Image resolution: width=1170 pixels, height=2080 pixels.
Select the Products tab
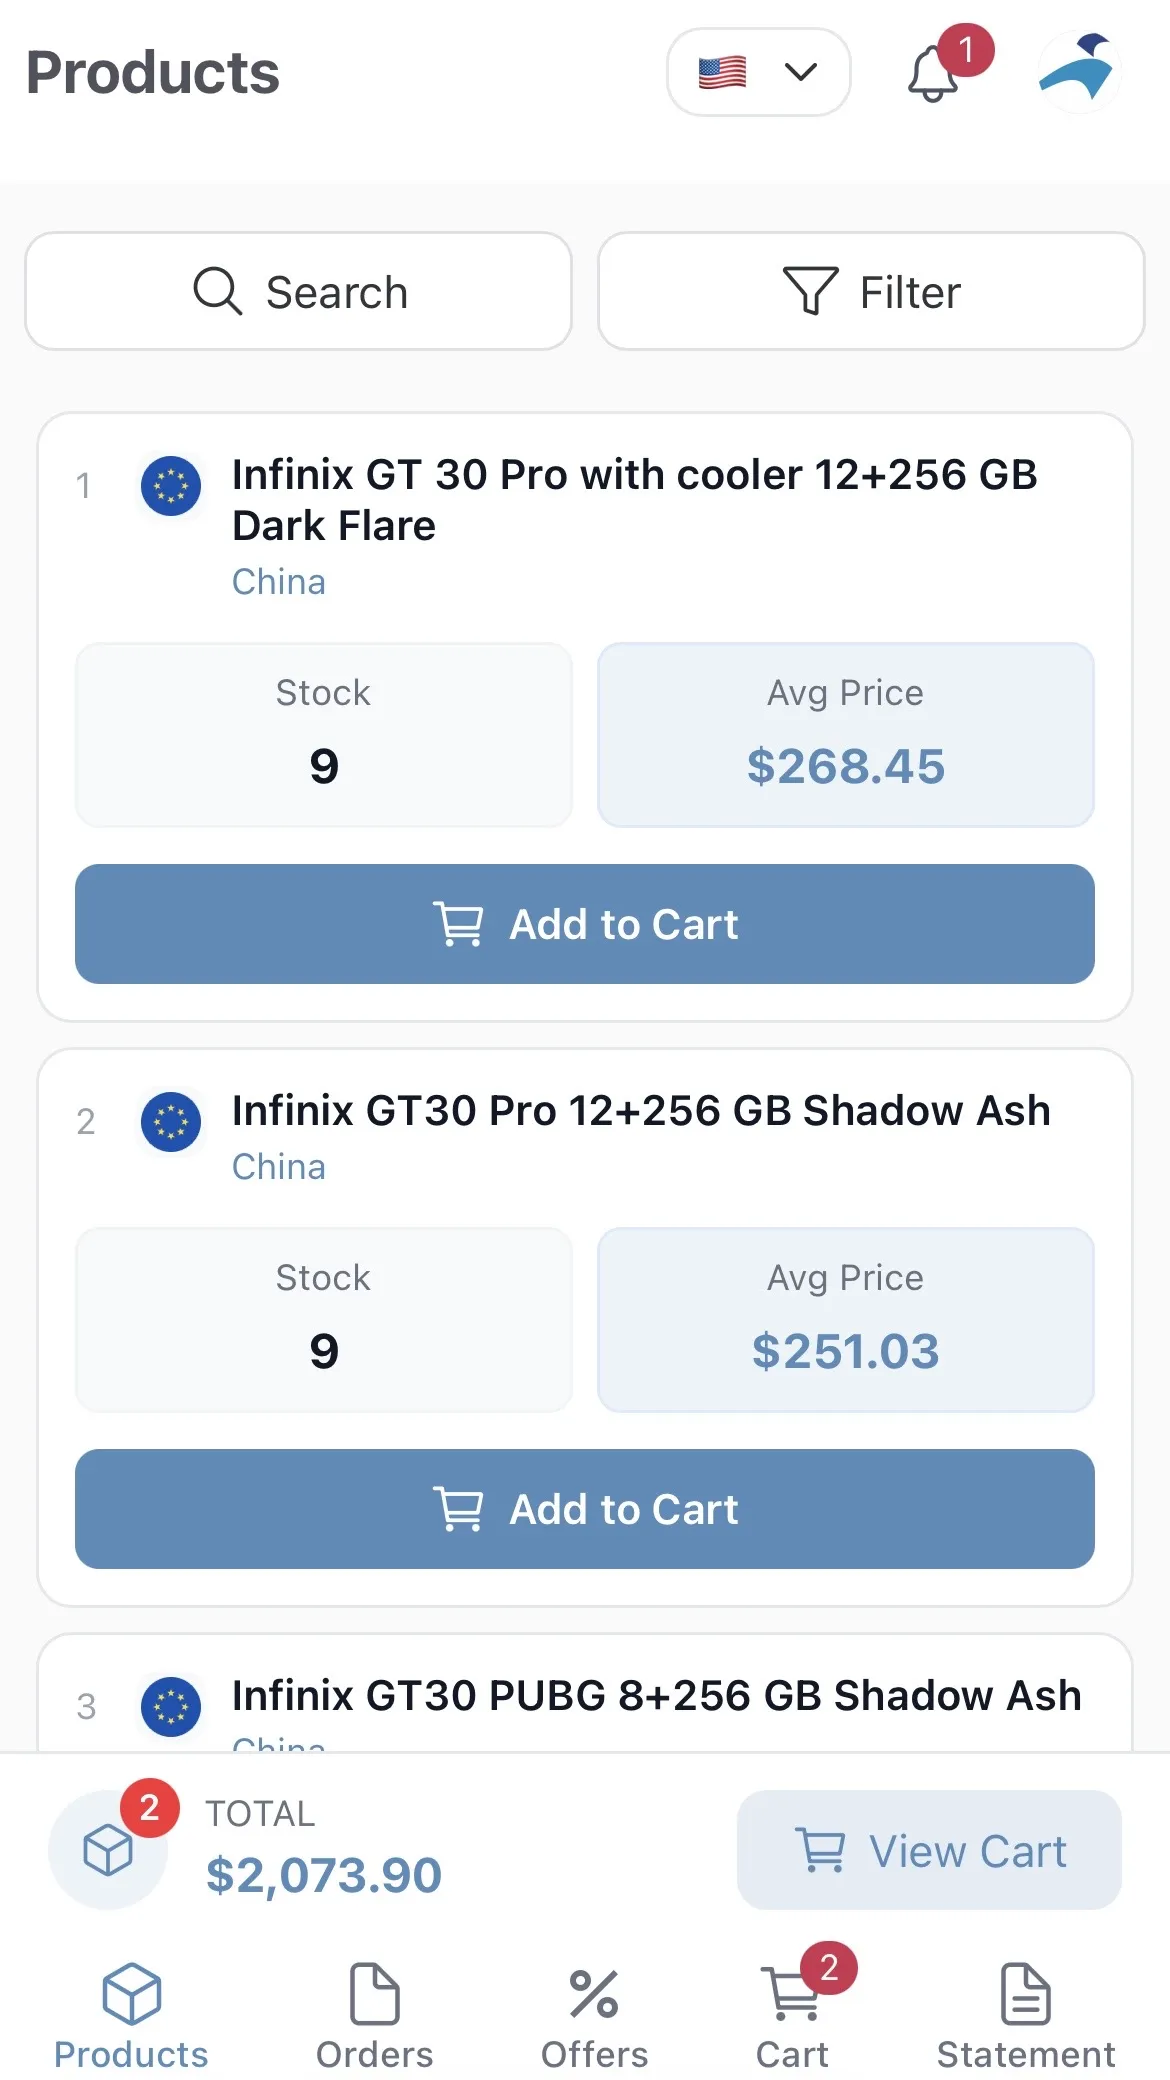coord(131,2014)
